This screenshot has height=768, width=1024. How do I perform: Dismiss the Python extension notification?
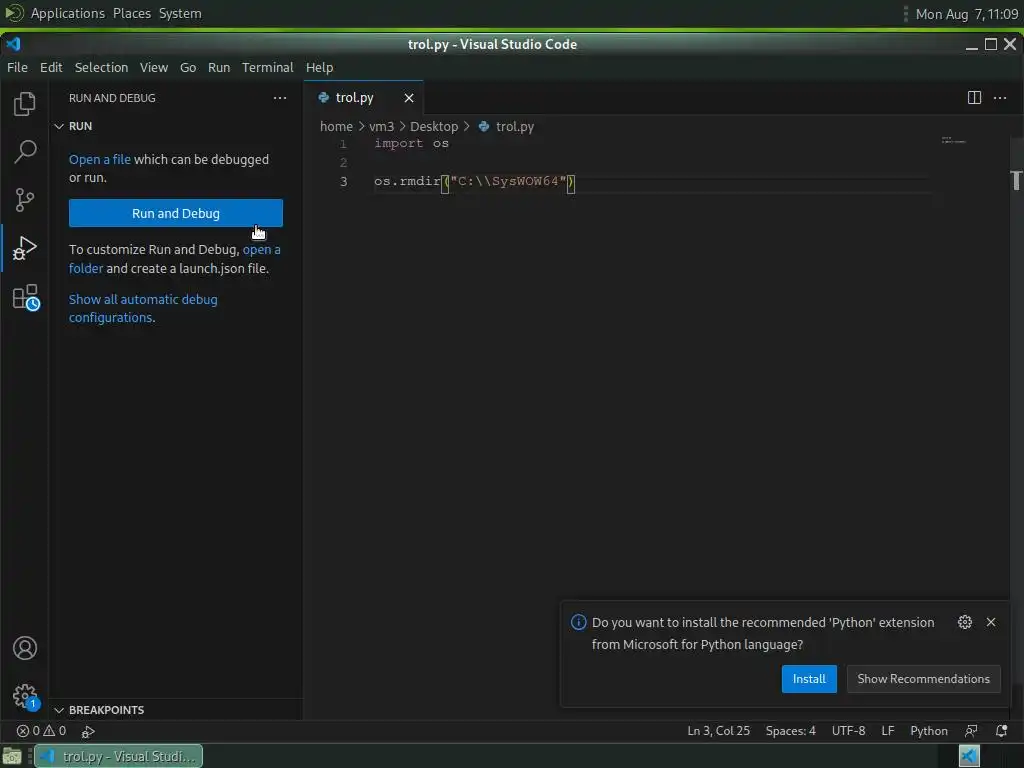(x=991, y=622)
